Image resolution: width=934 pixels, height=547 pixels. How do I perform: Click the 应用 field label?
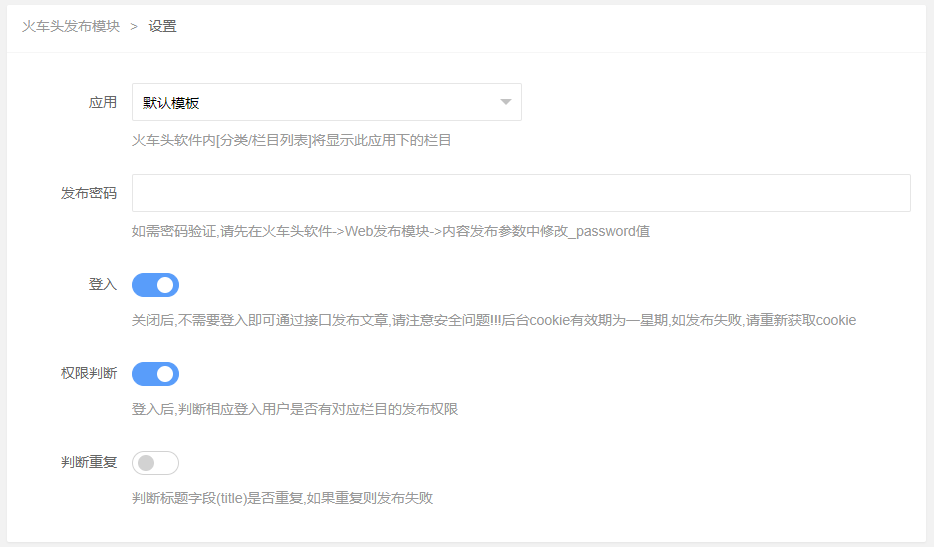point(103,102)
